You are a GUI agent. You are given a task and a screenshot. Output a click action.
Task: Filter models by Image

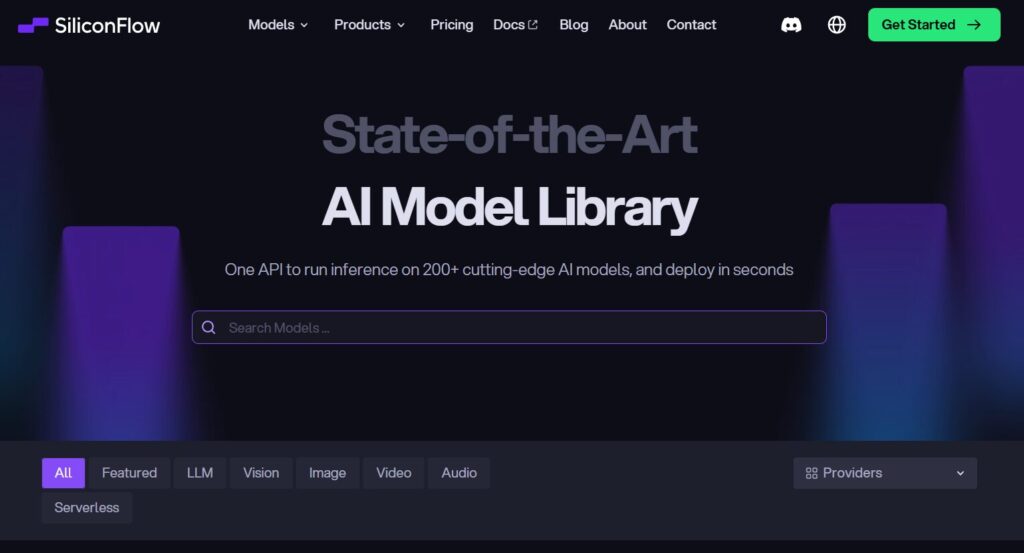click(327, 473)
